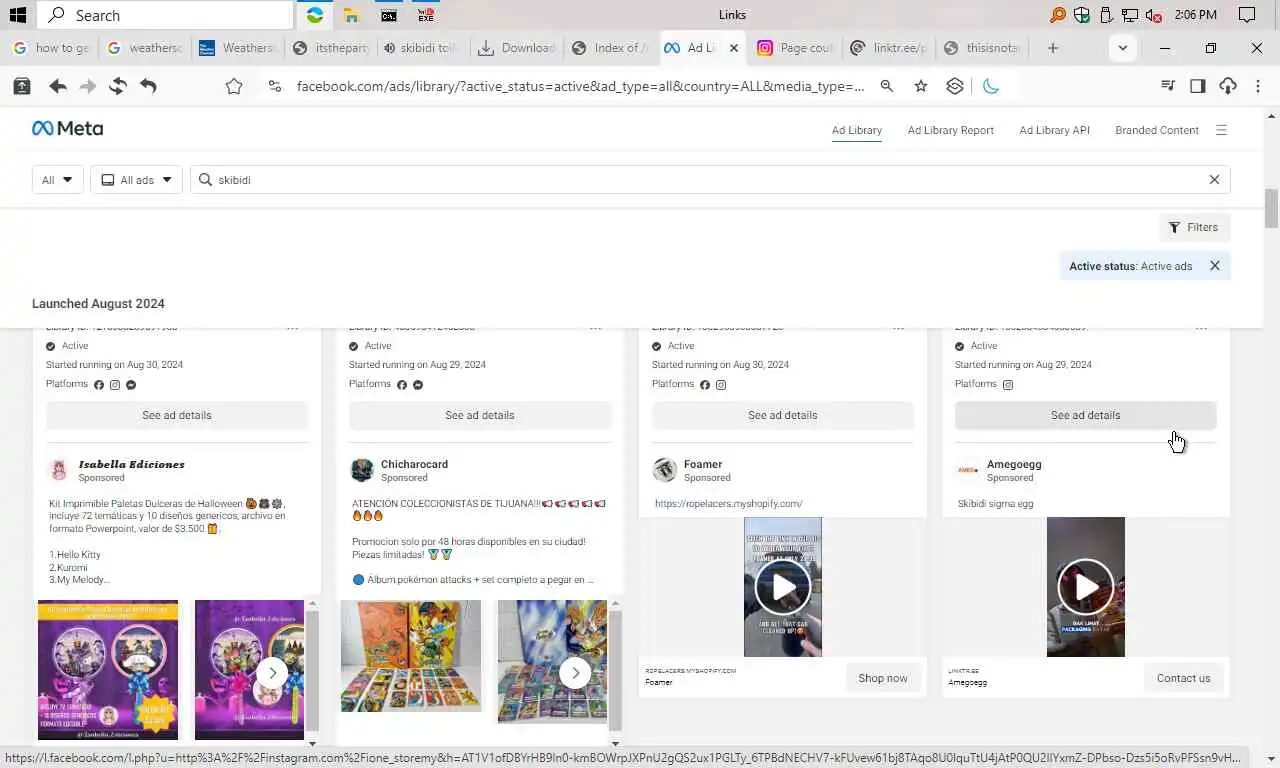Click the Meta logo
The width and height of the screenshot is (1280, 768).
(68, 129)
